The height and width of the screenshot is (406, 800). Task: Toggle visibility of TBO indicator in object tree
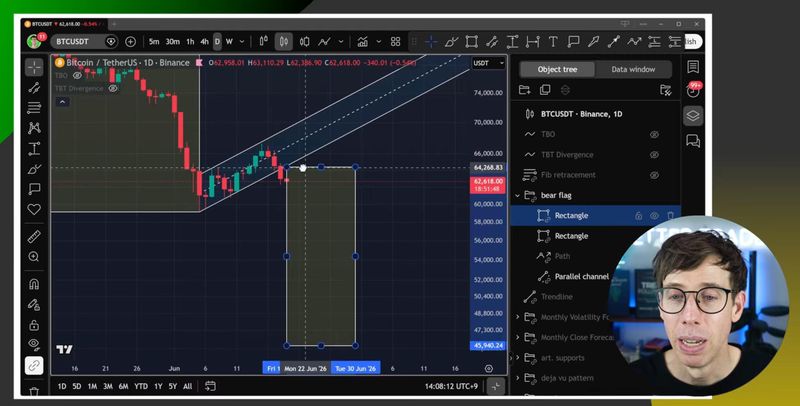click(x=654, y=134)
